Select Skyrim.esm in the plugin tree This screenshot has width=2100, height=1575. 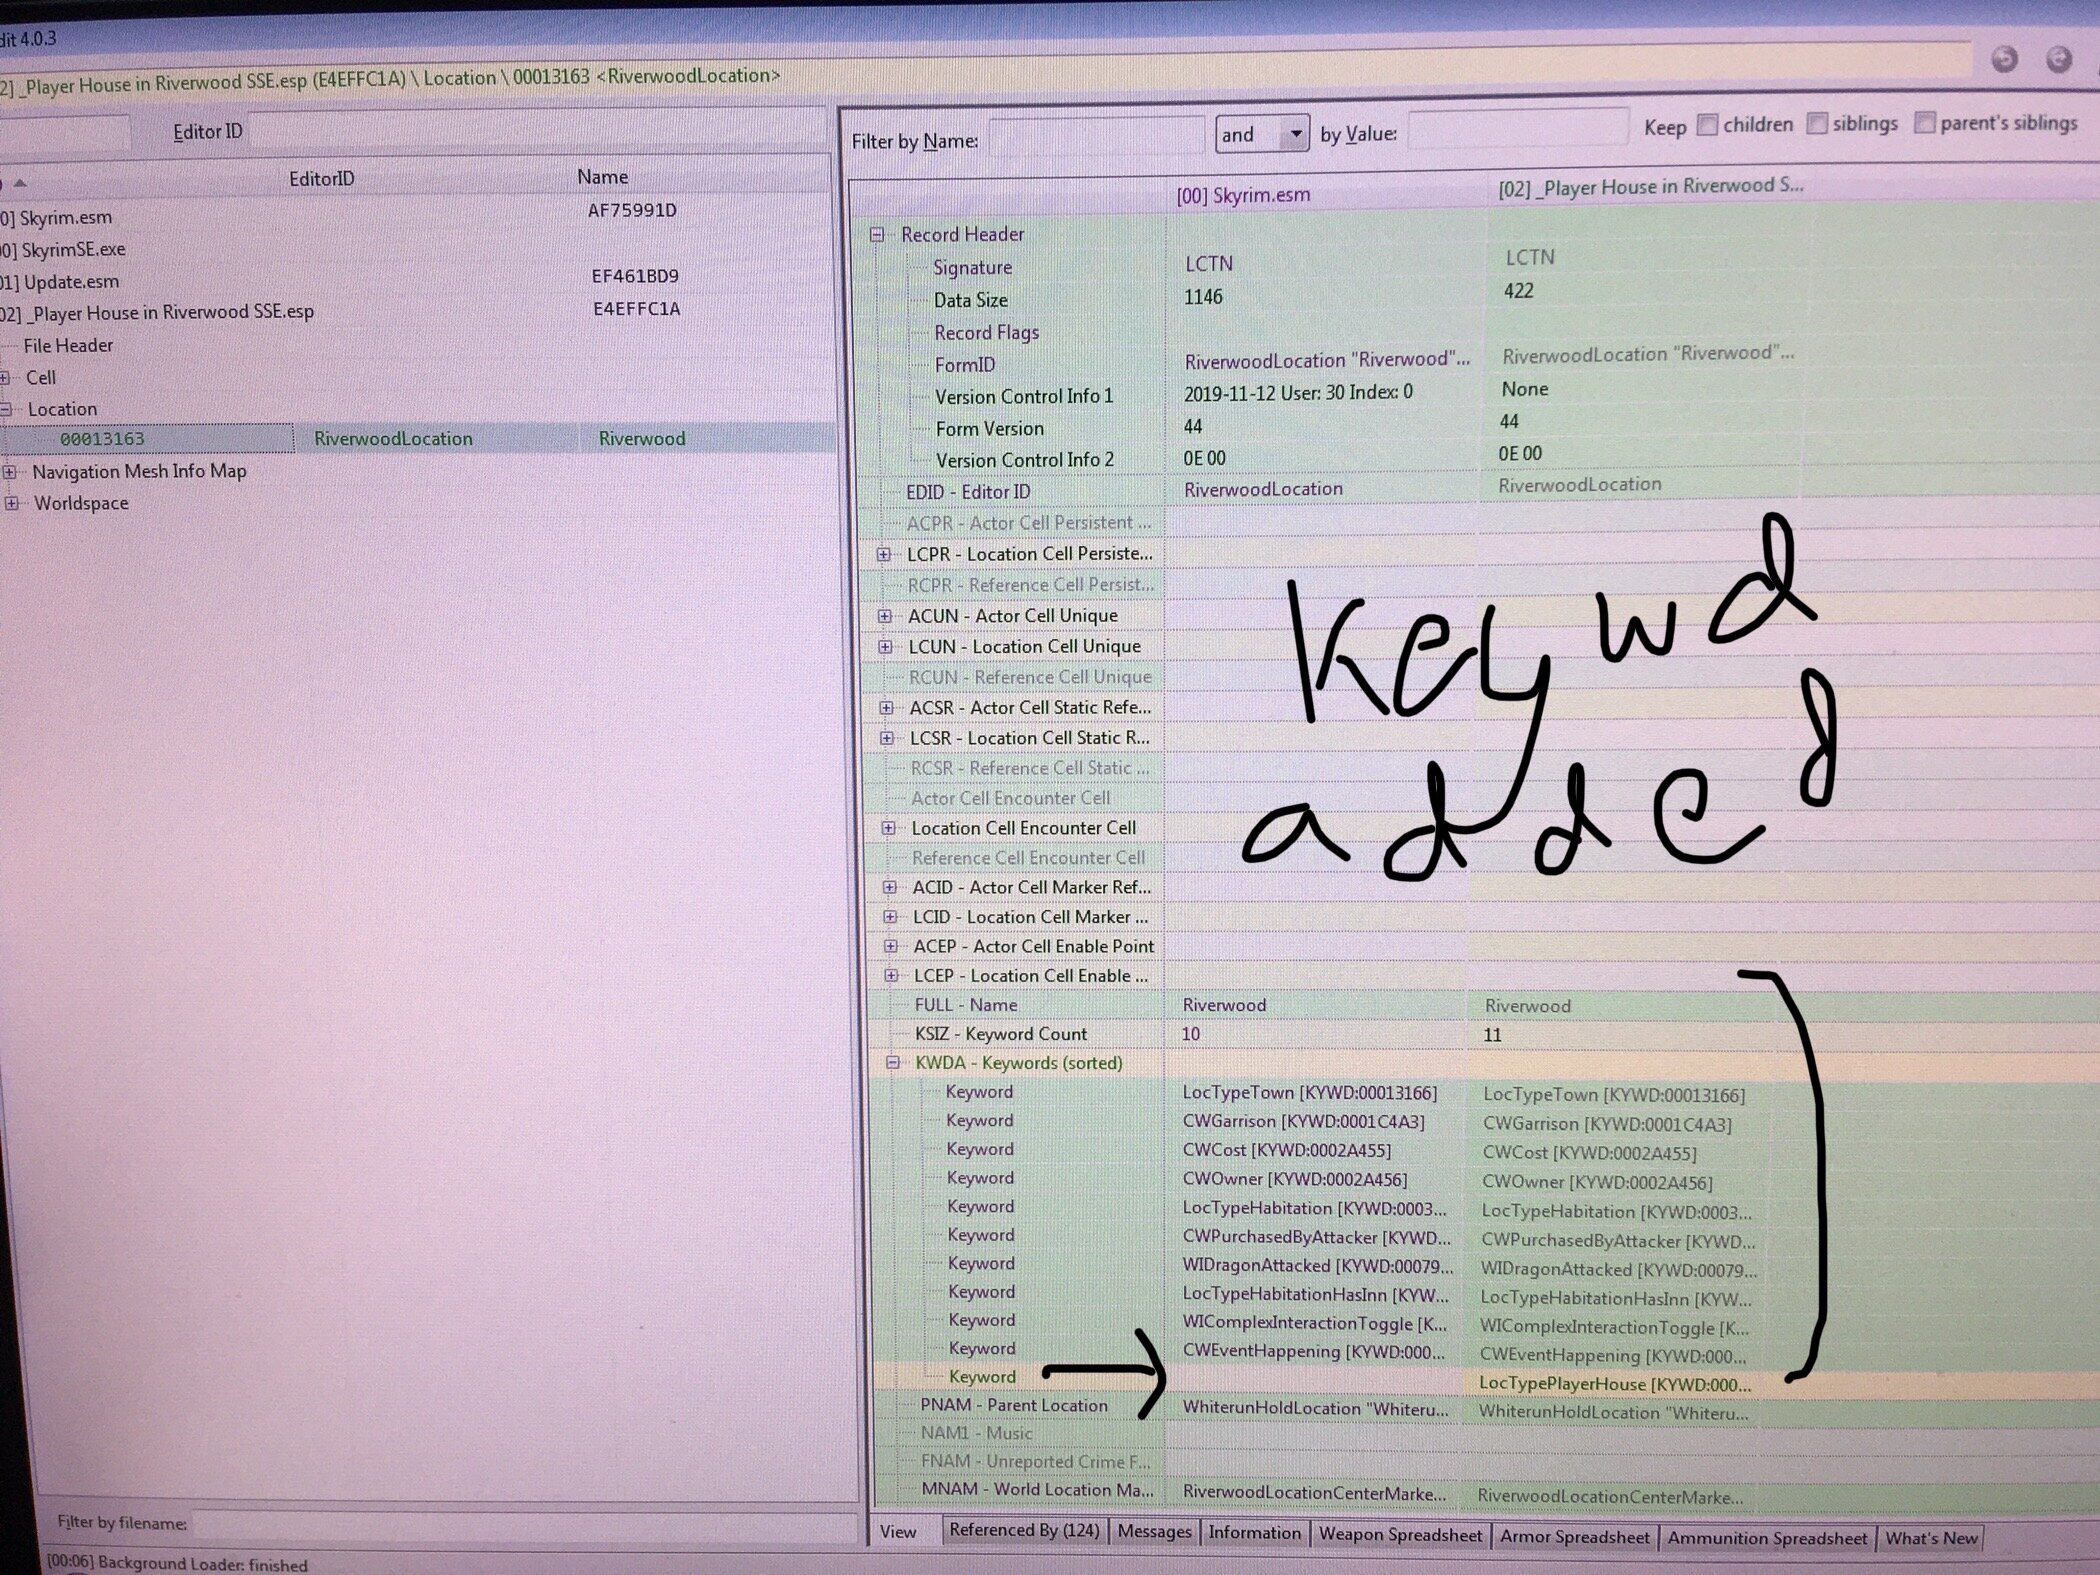tap(65, 218)
